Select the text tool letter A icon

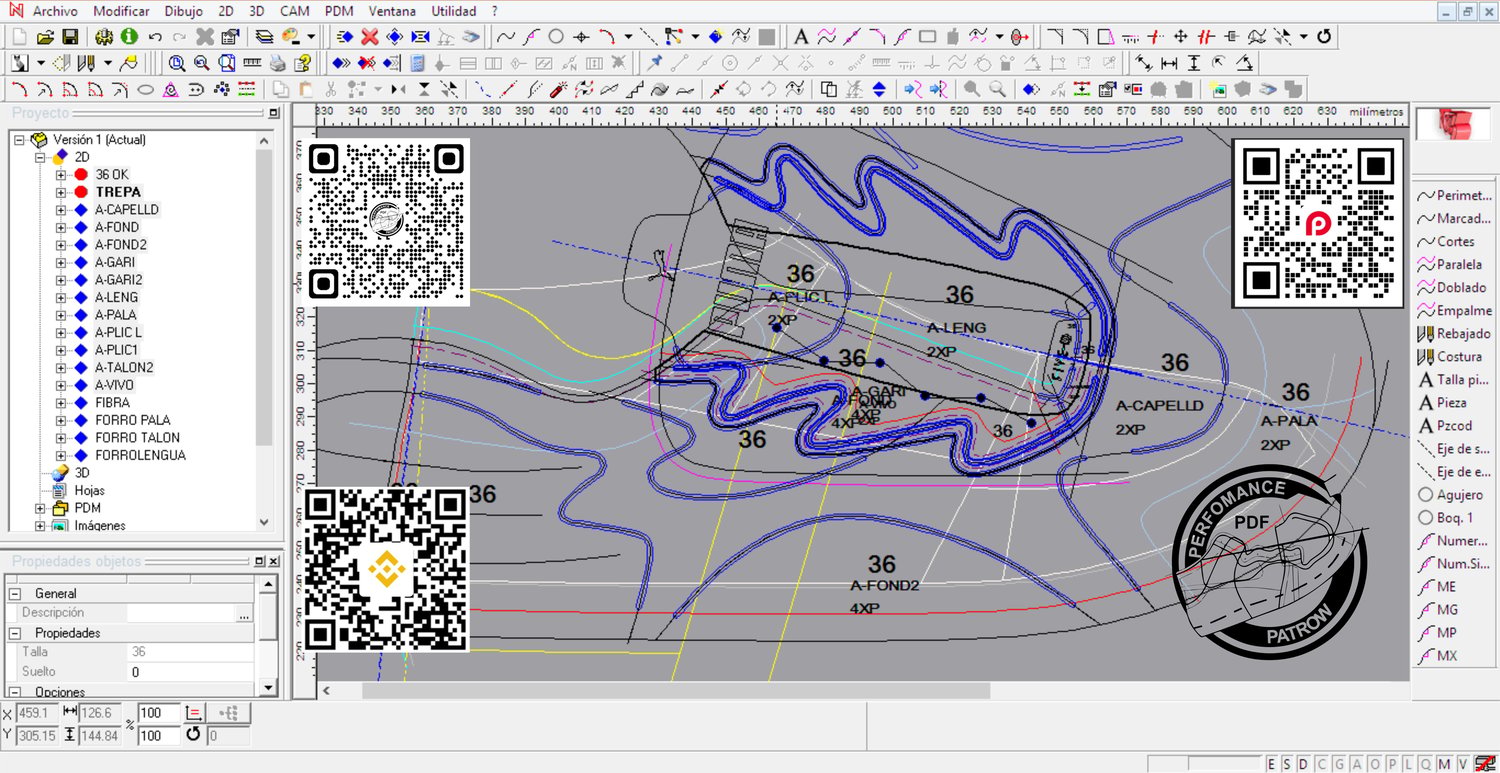pos(801,37)
